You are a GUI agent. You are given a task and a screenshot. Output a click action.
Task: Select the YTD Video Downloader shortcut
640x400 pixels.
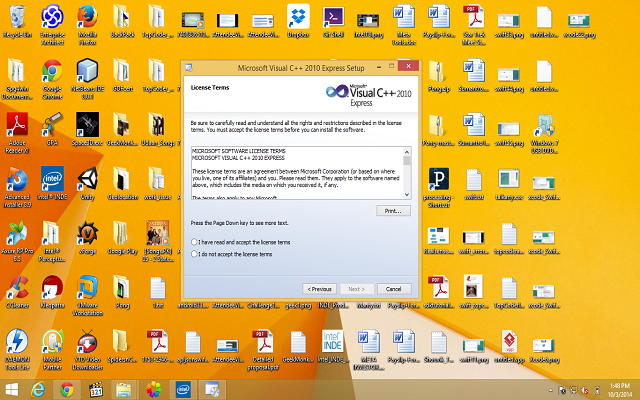(x=87, y=349)
